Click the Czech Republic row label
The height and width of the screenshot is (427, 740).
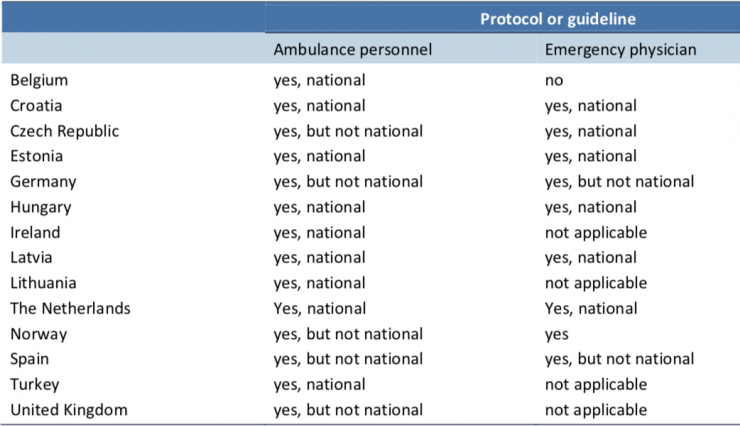65,131
